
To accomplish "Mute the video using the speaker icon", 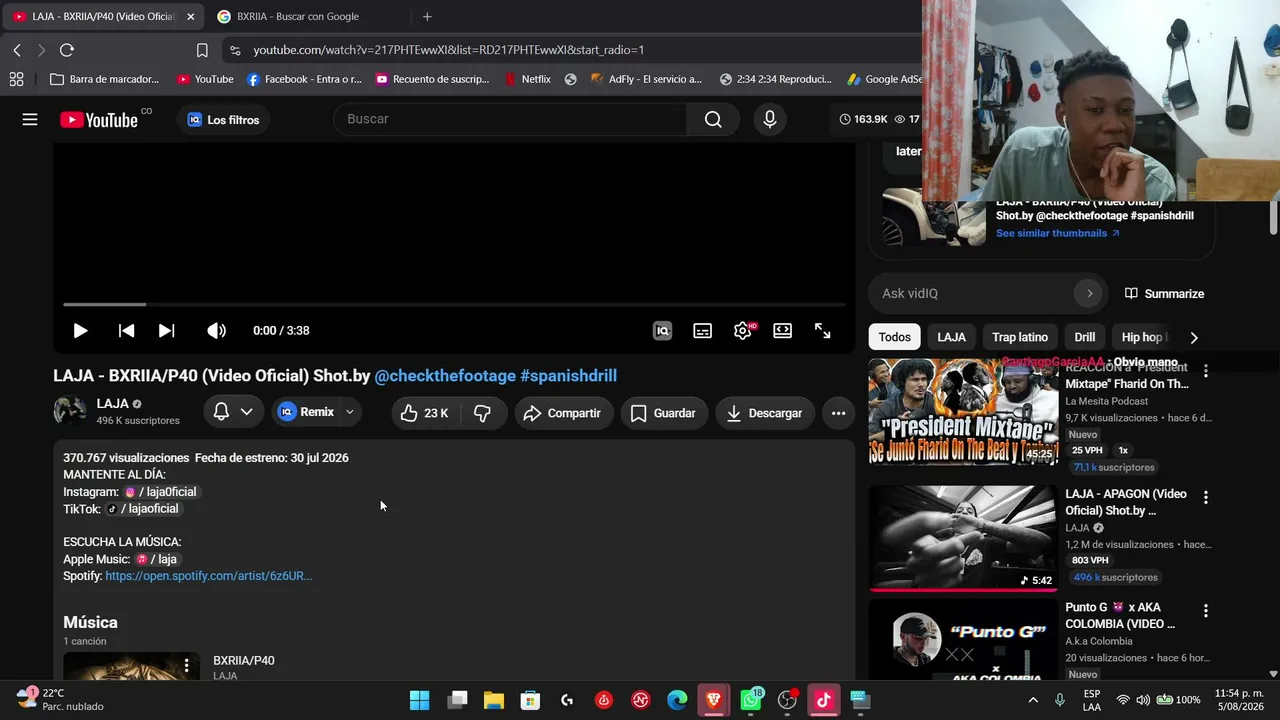I will (x=216, y=331).
